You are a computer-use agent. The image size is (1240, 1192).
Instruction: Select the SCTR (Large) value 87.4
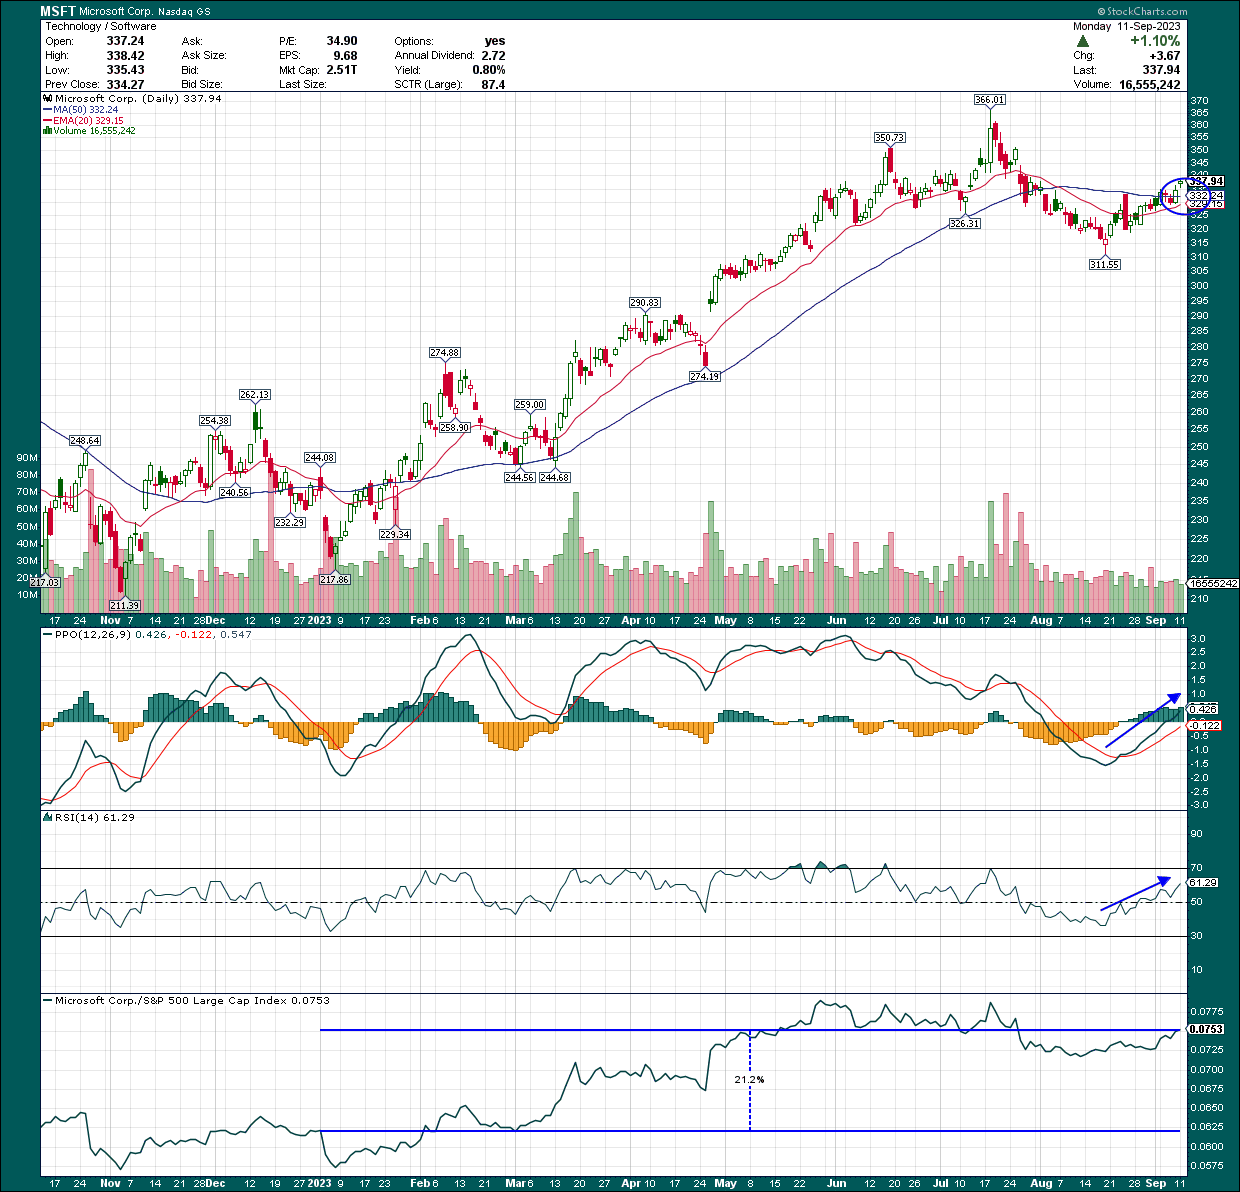click(x=493, y=85)
